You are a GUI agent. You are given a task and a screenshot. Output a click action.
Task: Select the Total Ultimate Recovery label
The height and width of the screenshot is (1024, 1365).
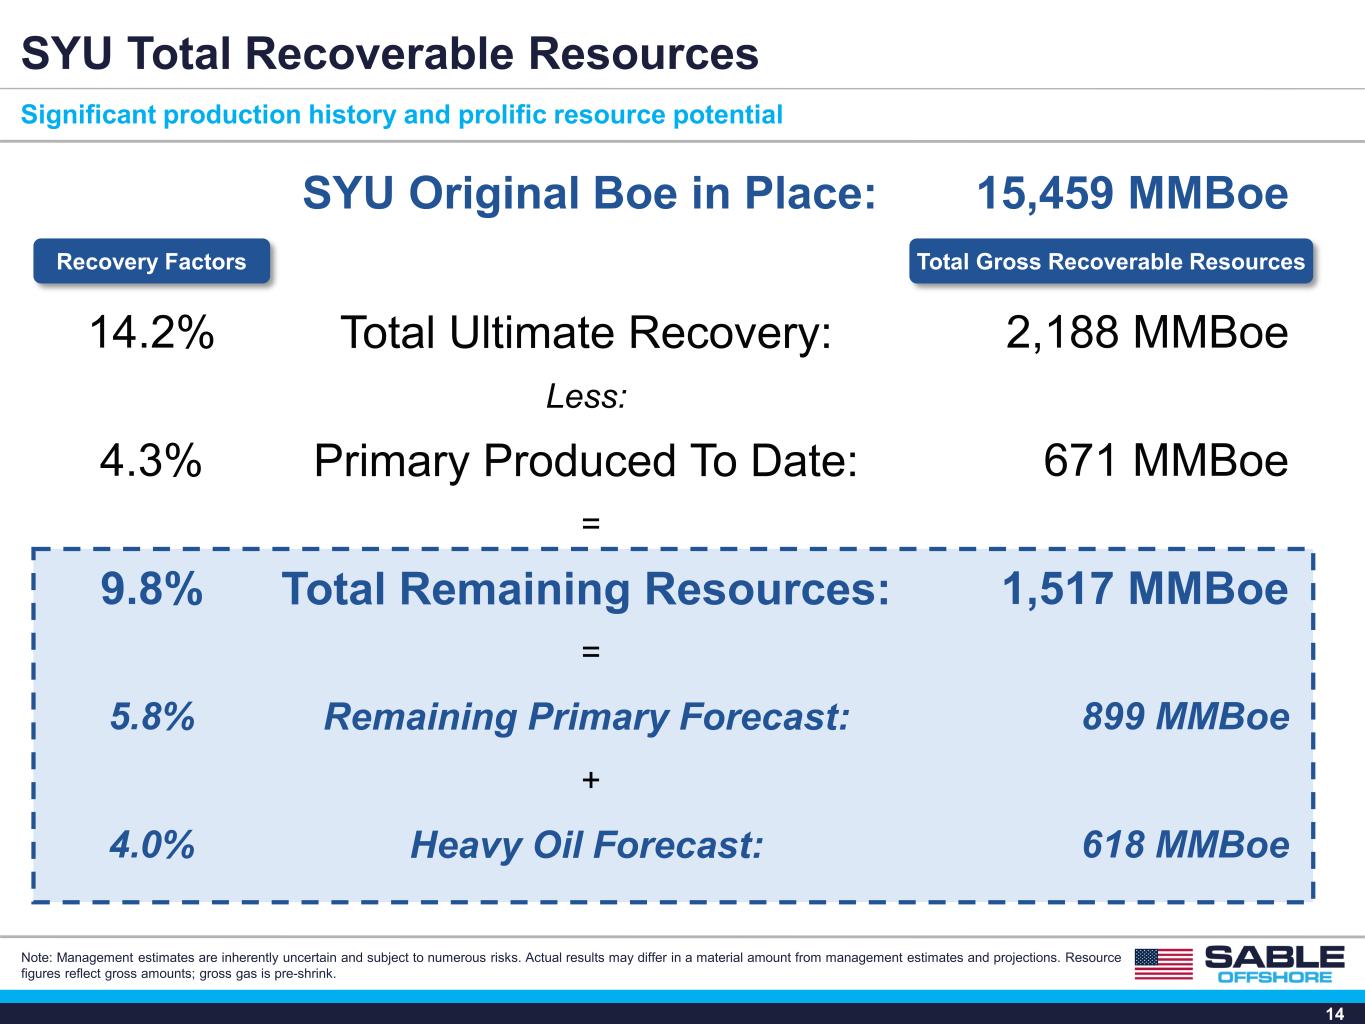[586, 332]
